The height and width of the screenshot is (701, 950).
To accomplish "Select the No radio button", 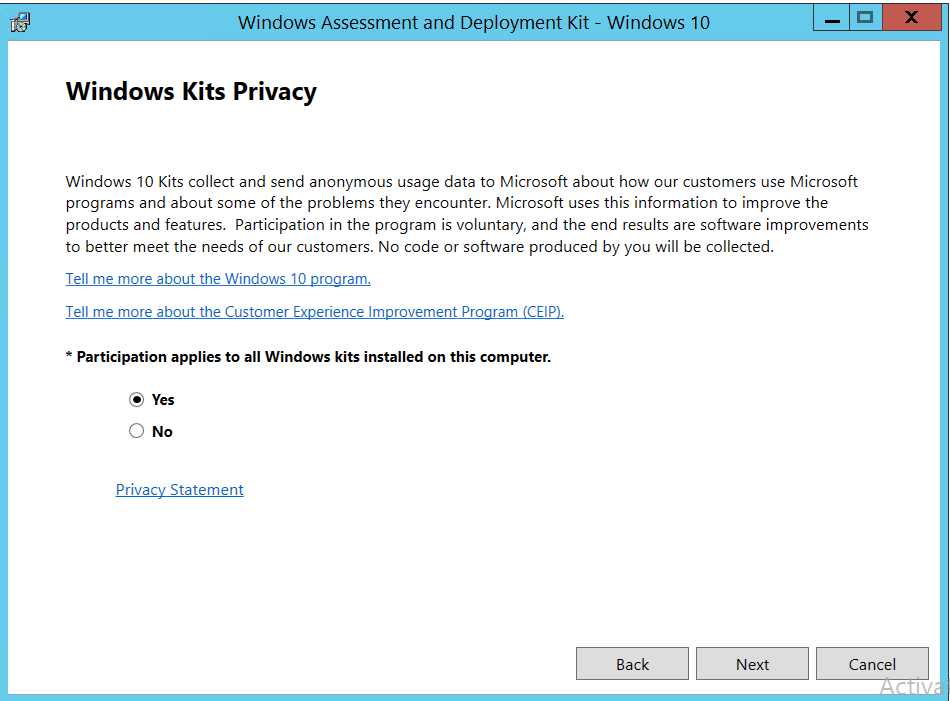I will click(x=137, y=432).
